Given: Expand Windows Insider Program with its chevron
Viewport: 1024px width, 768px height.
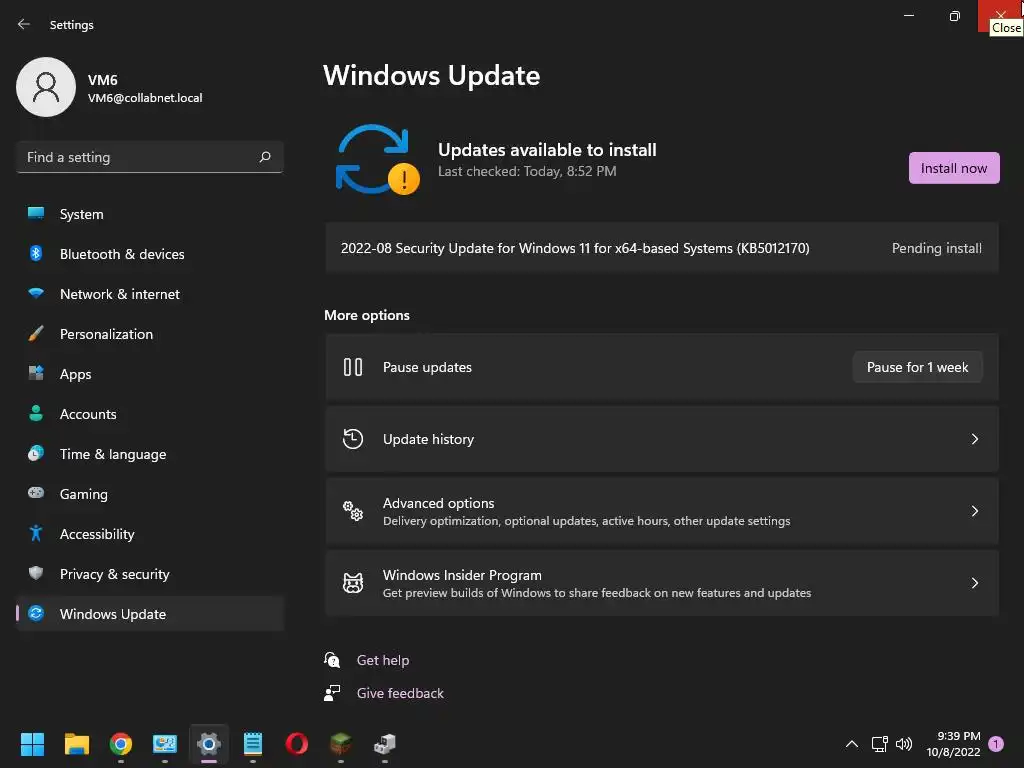Looking at the screenshot, I should click(974, 583).
